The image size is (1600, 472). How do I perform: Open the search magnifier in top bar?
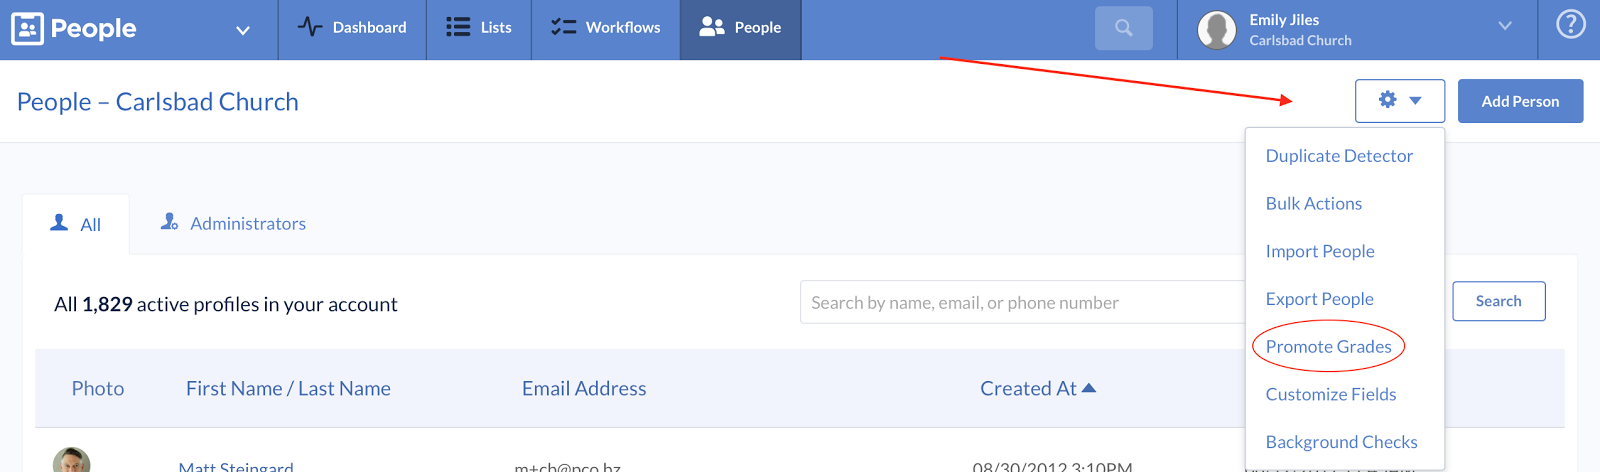pyautogui.click(x=1123, y=28)
